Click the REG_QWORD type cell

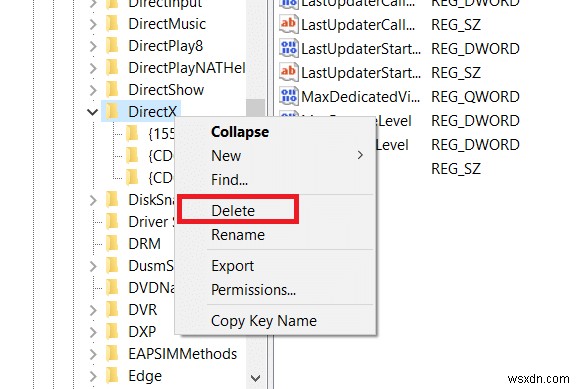pyautogui.click(x=475, y=97)
